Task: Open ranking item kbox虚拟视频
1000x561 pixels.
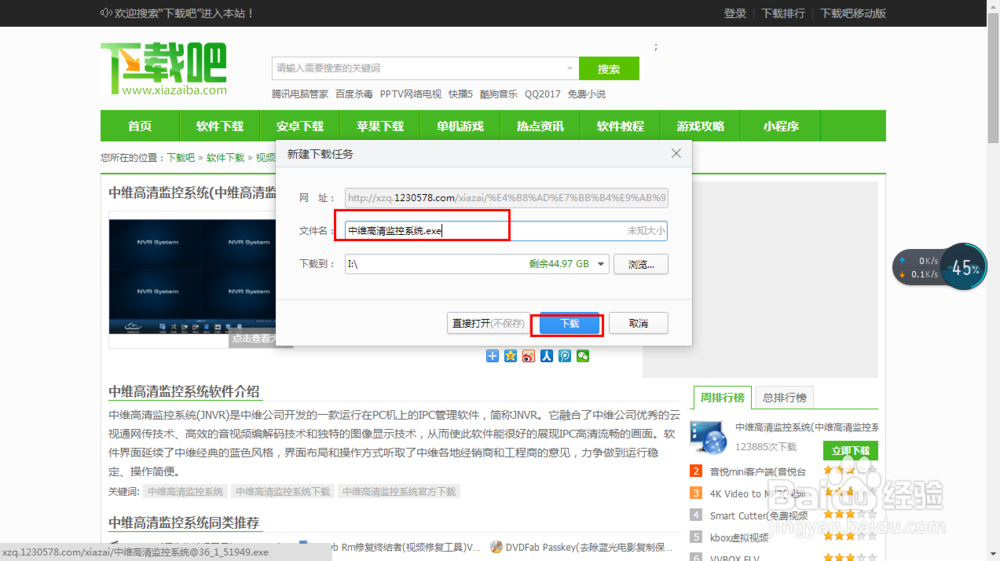Action: [739, 537]
